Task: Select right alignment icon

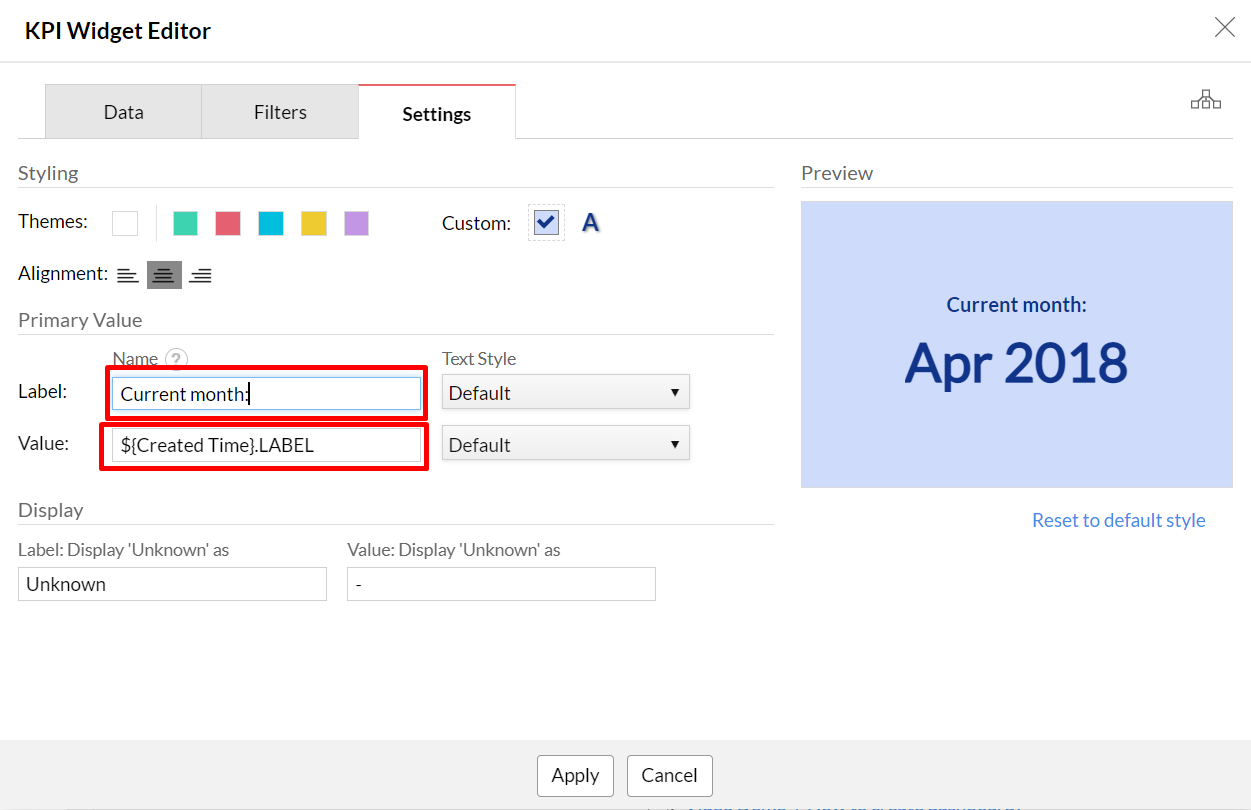Action: point(200,275)
